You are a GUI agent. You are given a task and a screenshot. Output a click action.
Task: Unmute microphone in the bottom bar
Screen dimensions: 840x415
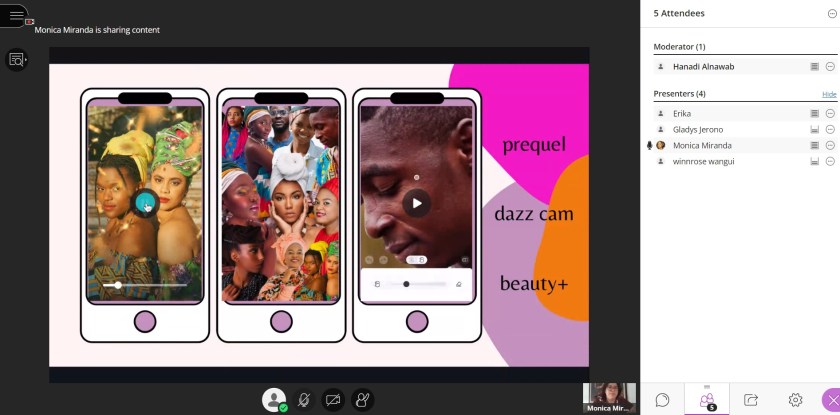(304, 399)
